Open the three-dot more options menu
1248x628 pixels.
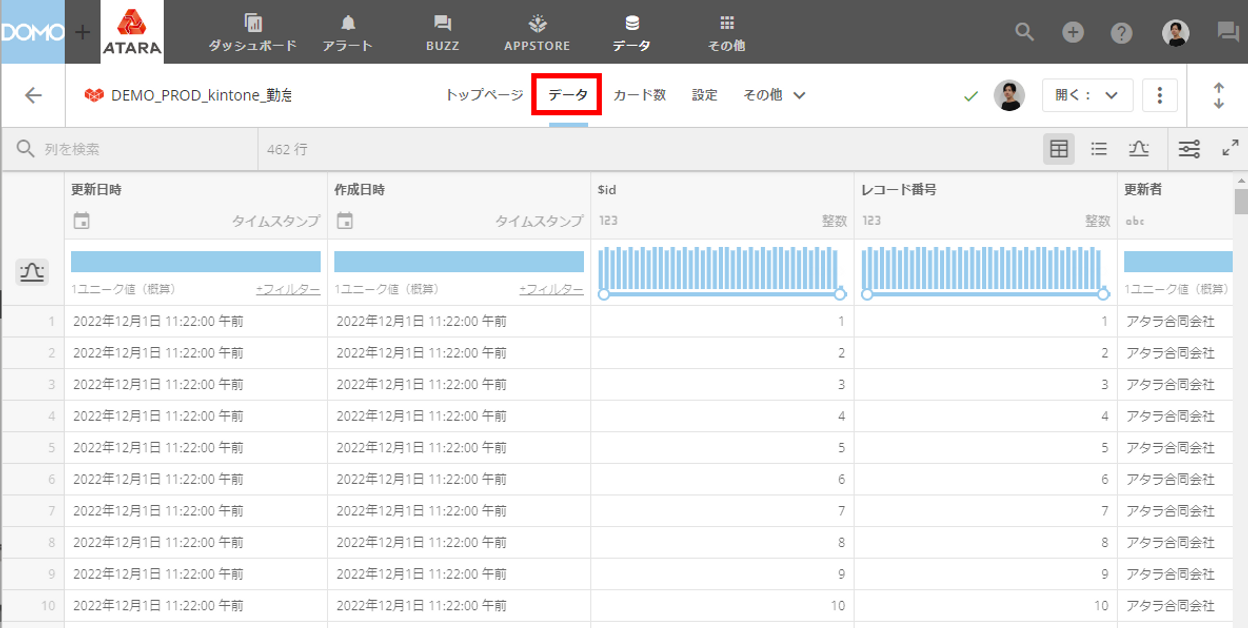pos(1160,95)
